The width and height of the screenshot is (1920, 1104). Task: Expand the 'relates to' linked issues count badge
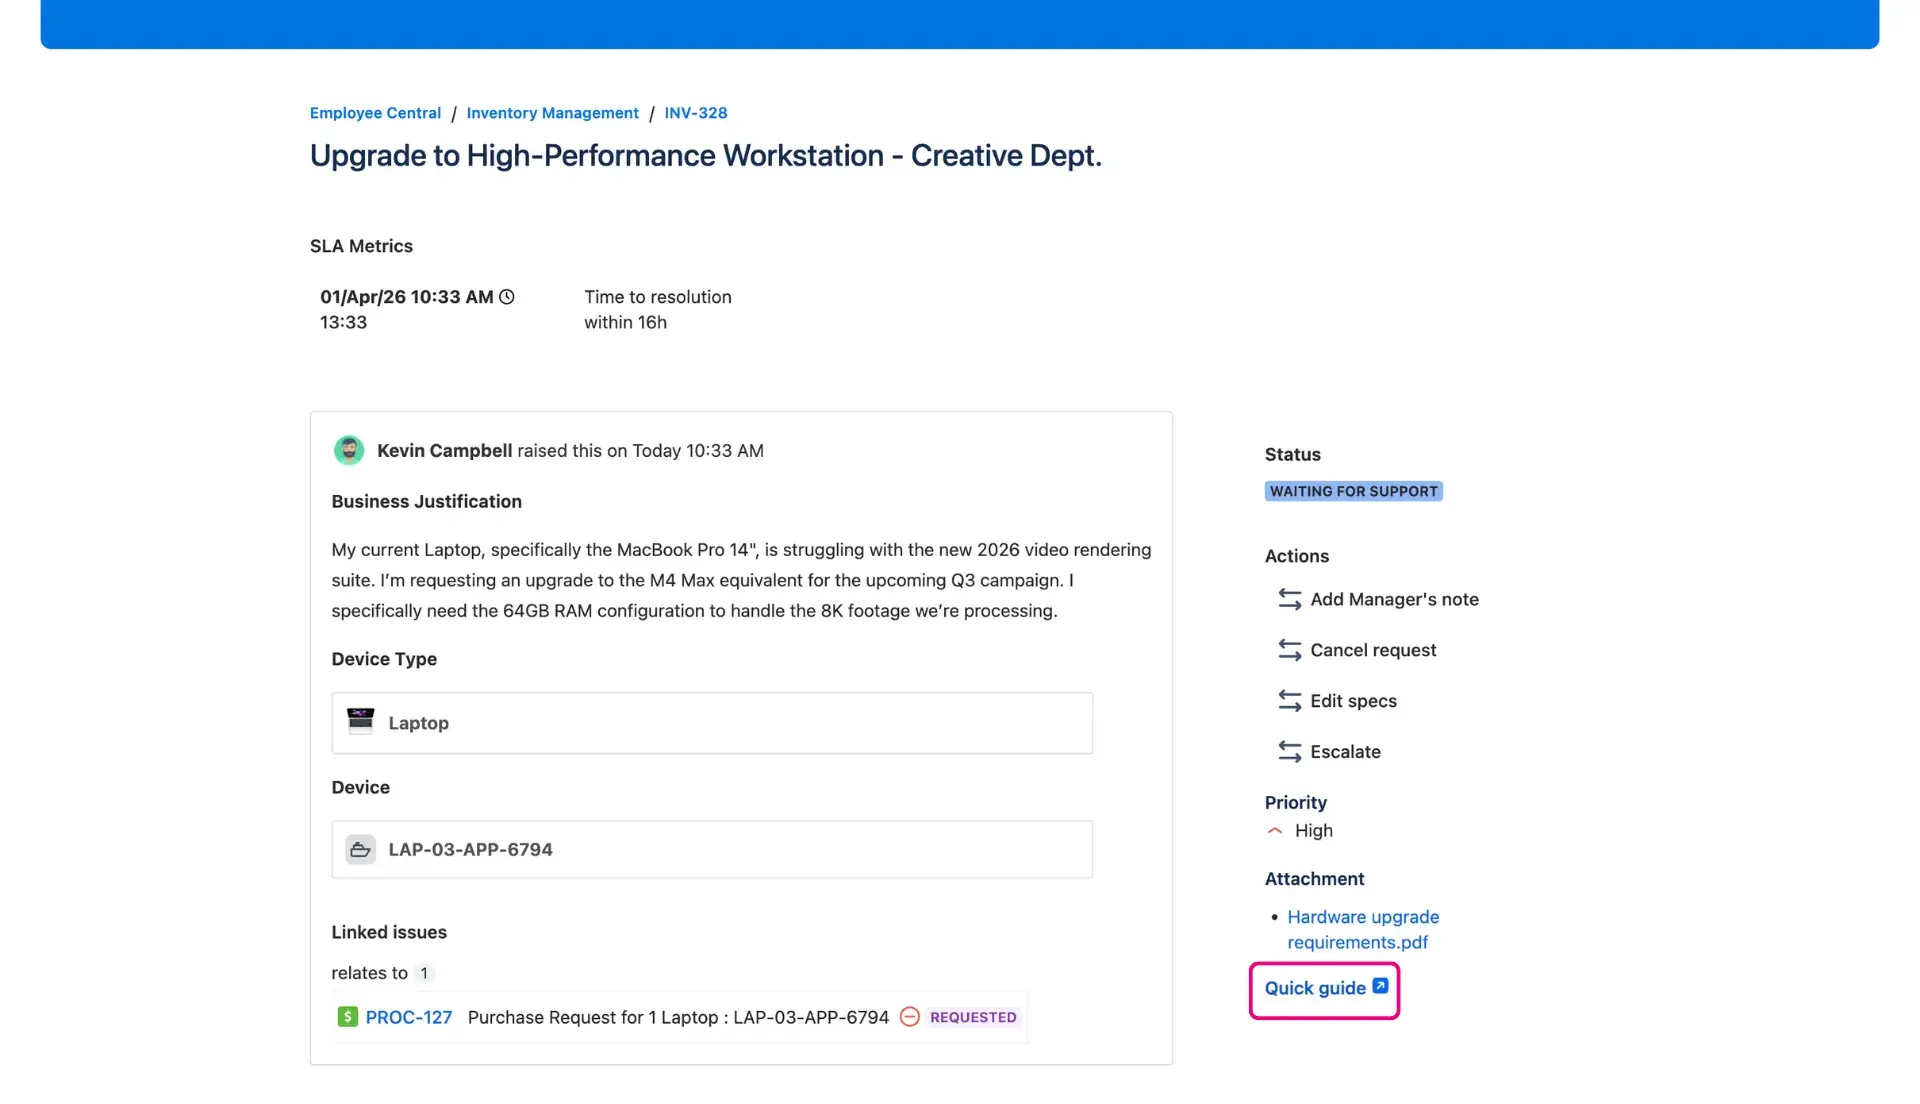[424, 972]
